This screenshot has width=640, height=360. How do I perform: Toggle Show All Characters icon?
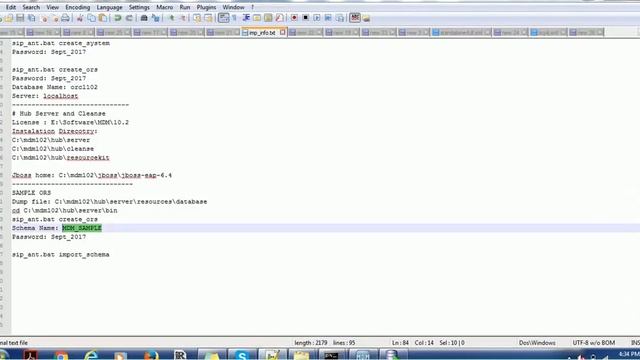[235, 18]
